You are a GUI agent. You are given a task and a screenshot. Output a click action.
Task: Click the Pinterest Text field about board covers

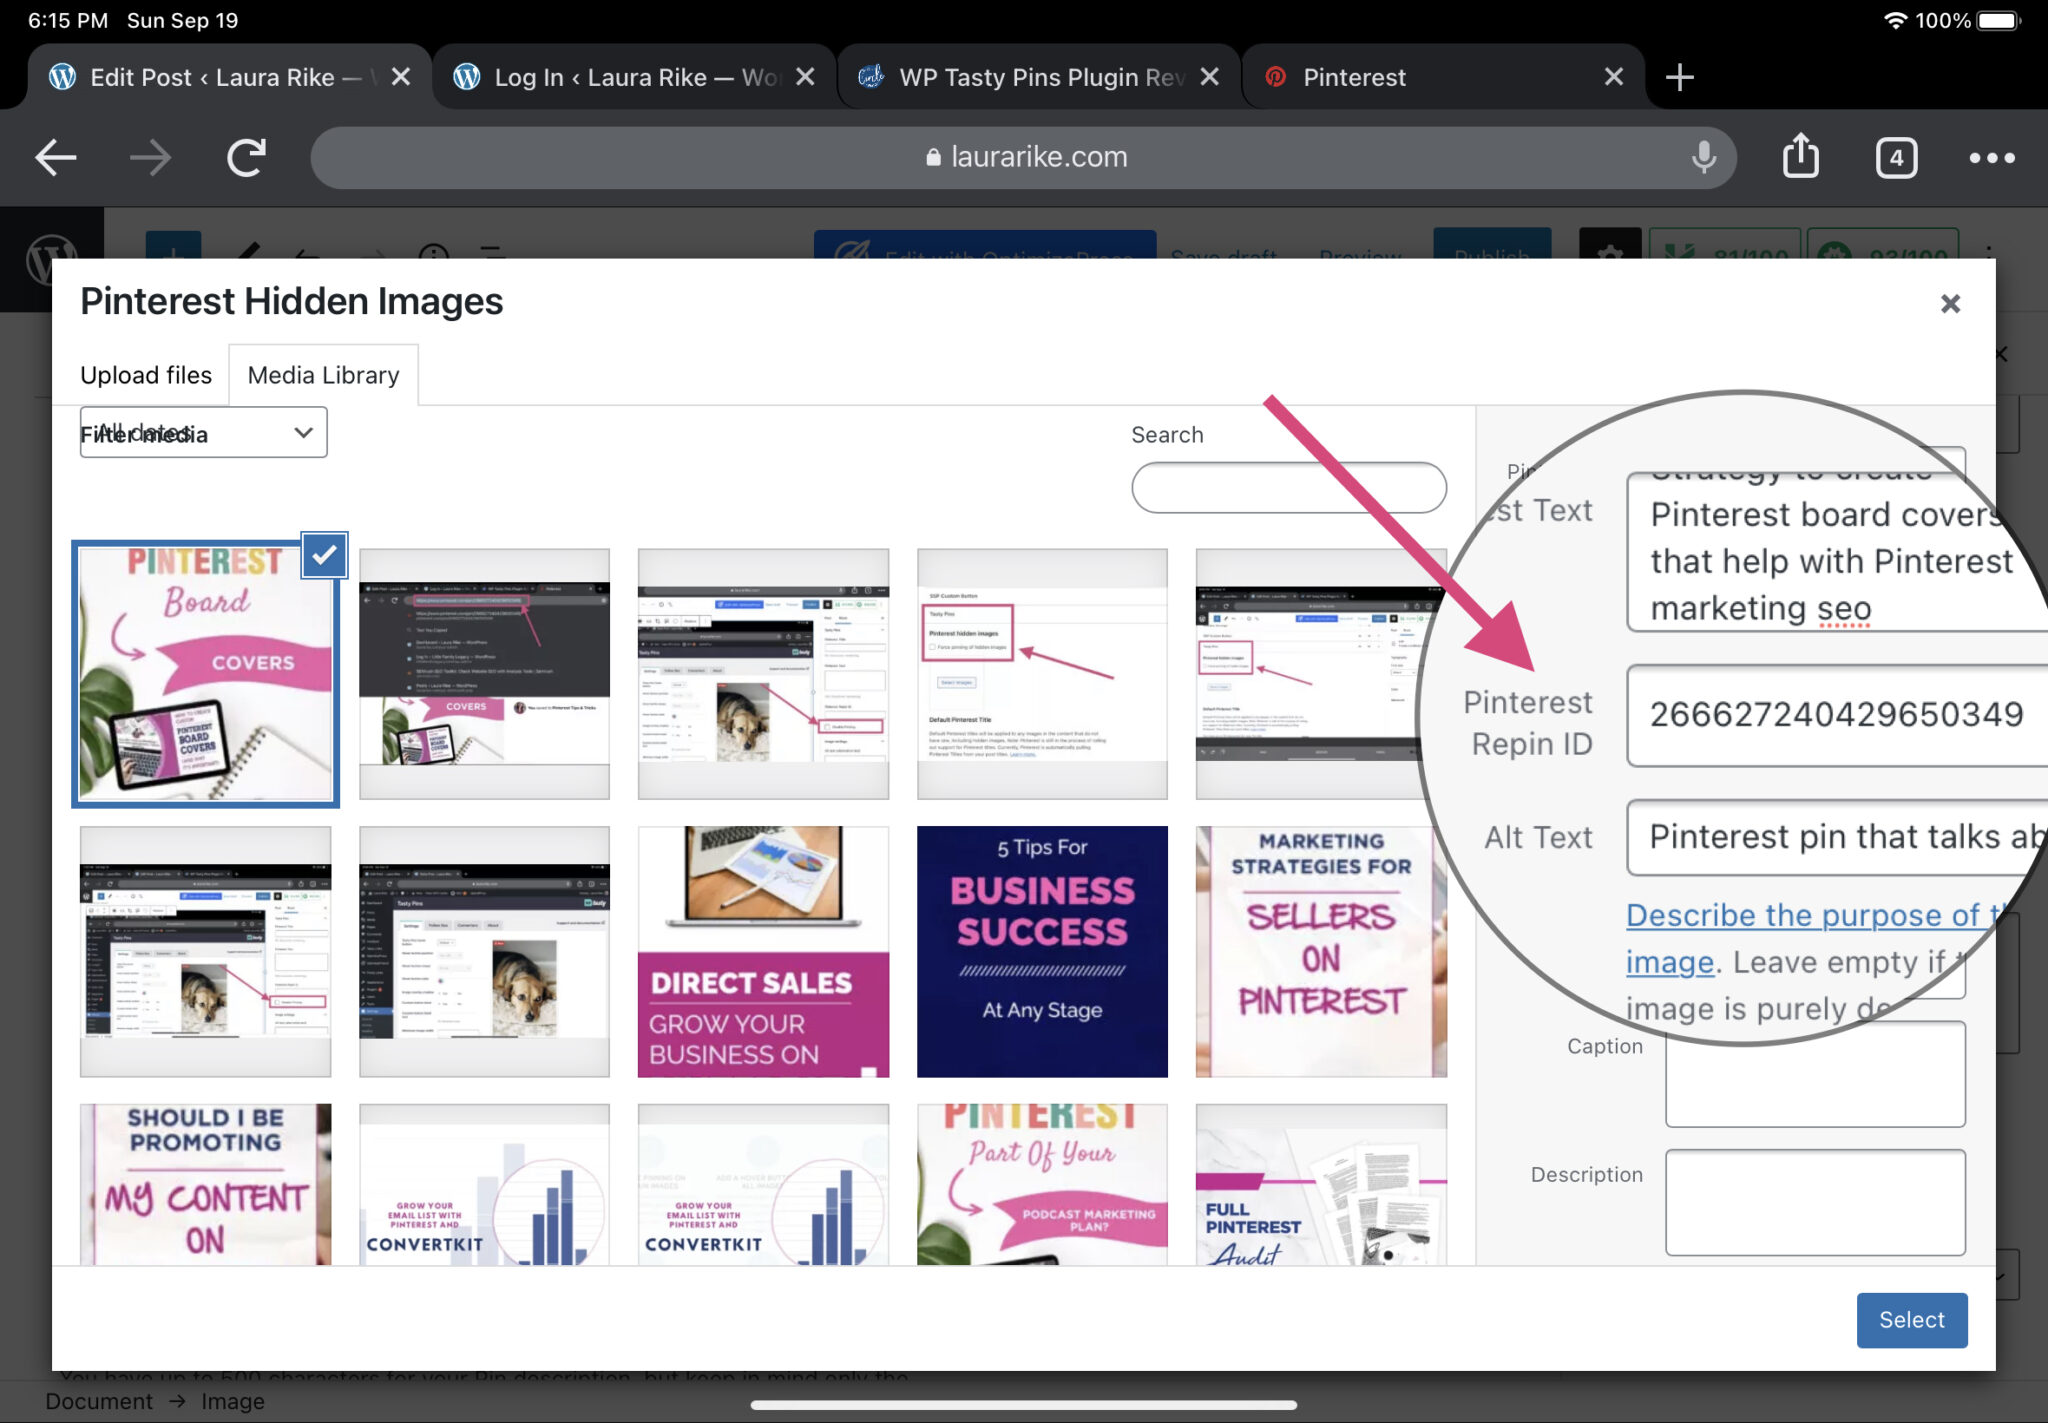[1828, 551]
